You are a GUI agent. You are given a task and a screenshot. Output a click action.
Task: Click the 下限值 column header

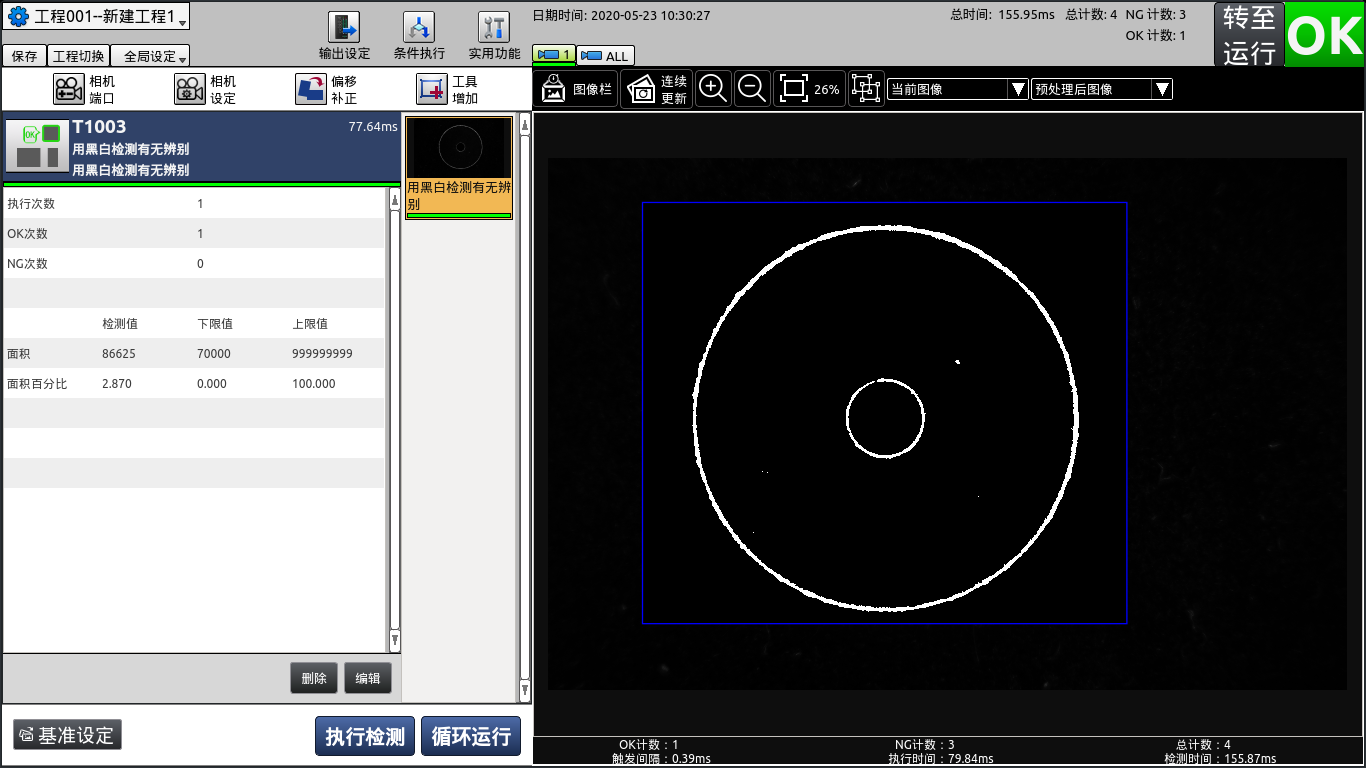[215, 324]
